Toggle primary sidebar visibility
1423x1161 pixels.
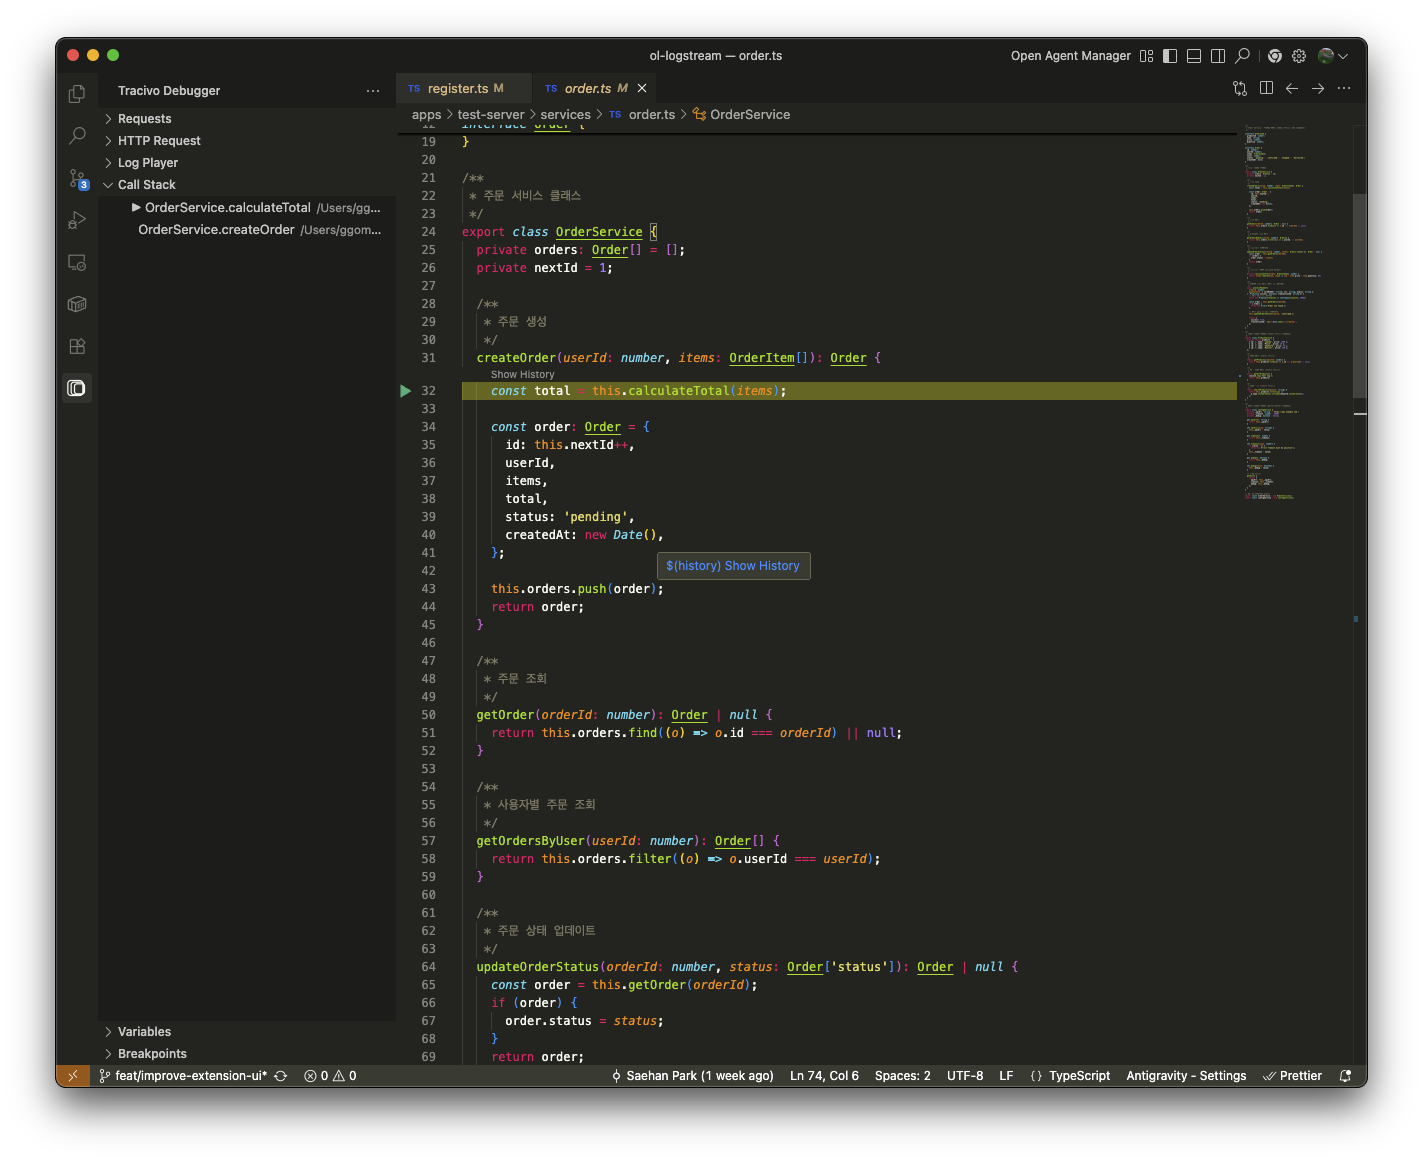point(1170,55)
